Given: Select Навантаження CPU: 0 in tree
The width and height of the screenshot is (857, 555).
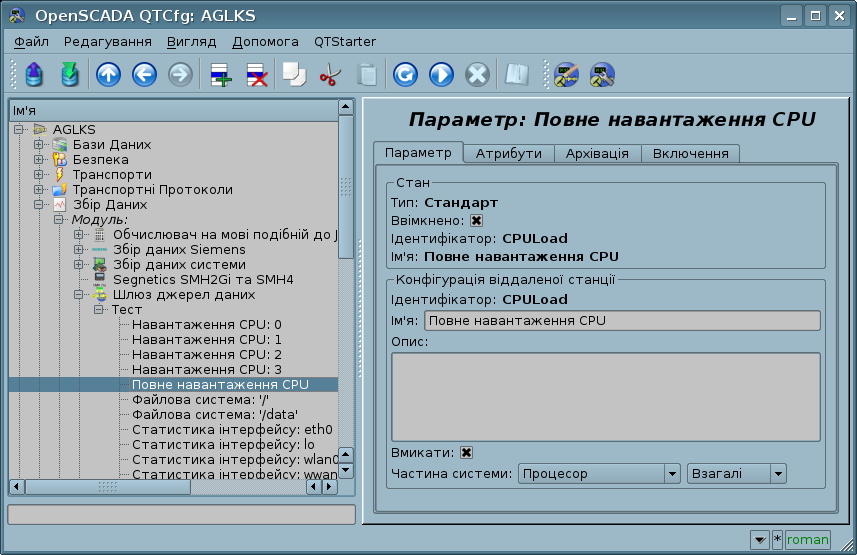Looking at the screenshot, I should coord(207,325).
